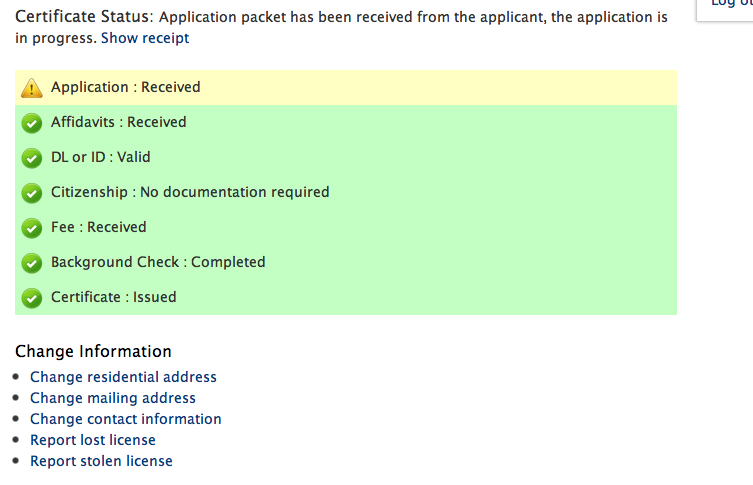Click the green checkmark next to Affidavits
This screenshot has height=485, width=753.
32,123
